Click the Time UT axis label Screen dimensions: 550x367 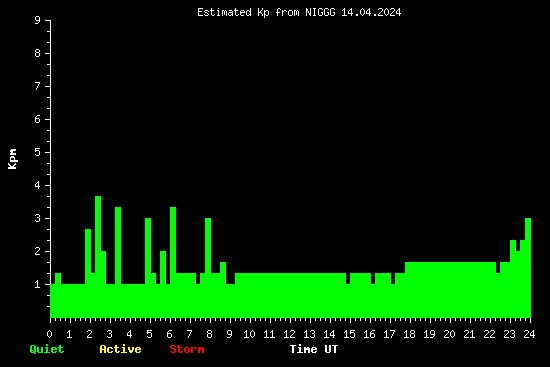point(314,349)
